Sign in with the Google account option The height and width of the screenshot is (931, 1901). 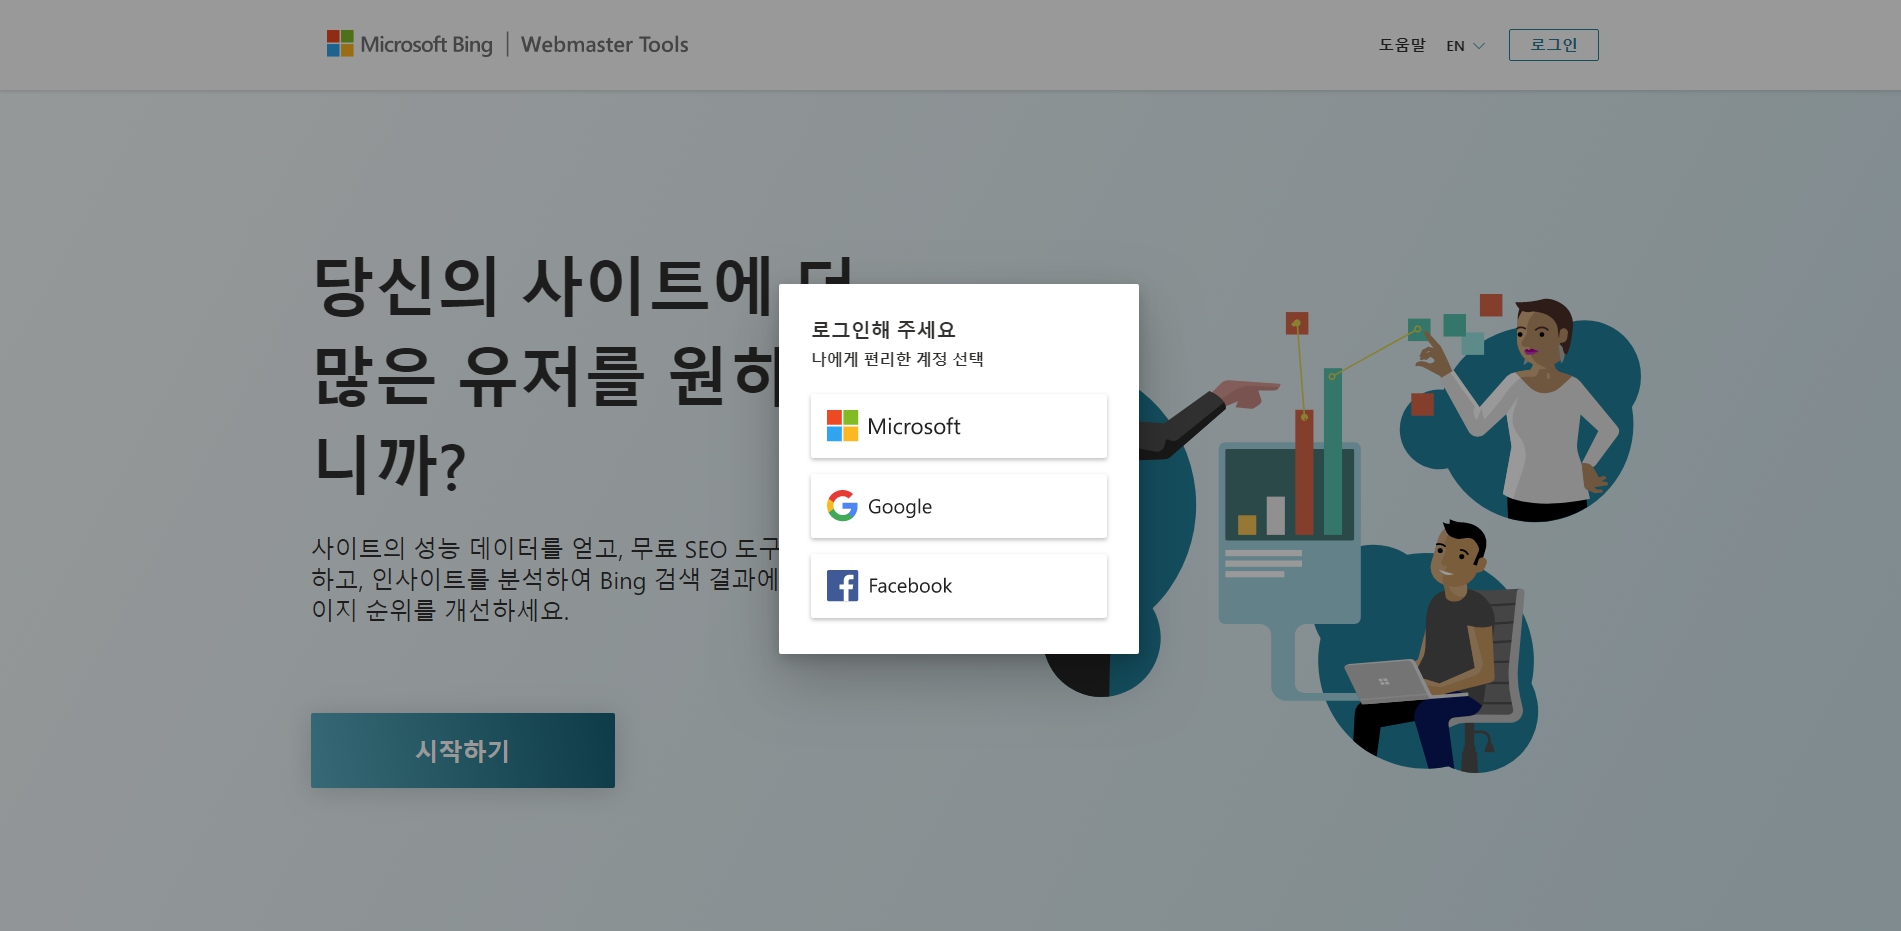pyautogui.click(x=958, y=506)
